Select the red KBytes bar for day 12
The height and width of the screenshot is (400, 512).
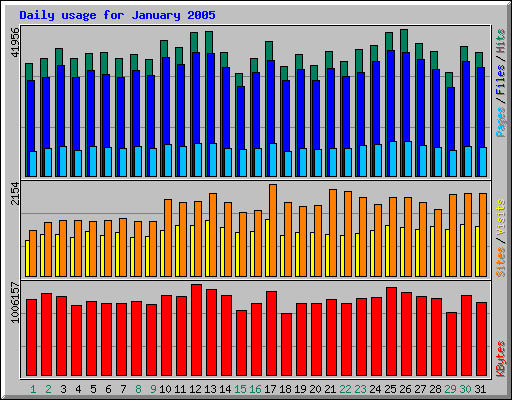pos(197,330)
